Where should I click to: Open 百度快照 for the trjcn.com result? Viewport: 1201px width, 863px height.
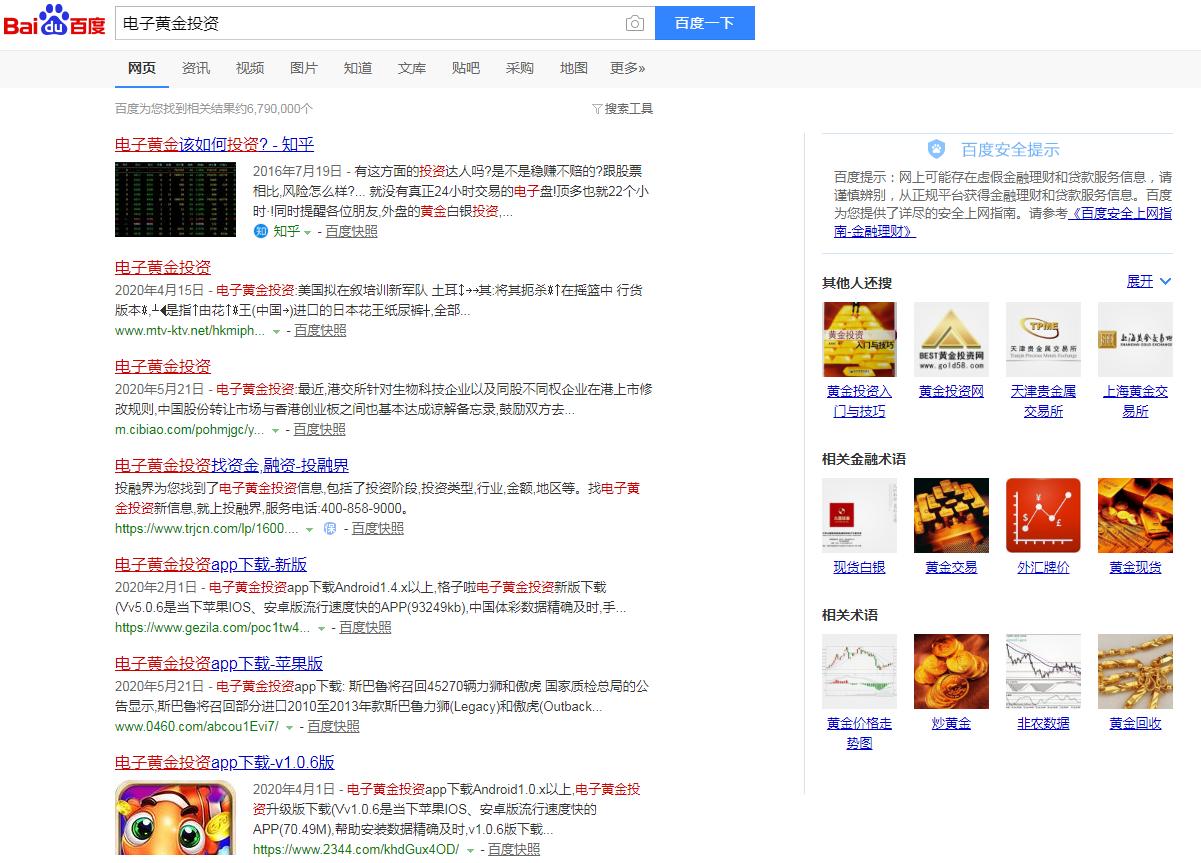point(378,528)
